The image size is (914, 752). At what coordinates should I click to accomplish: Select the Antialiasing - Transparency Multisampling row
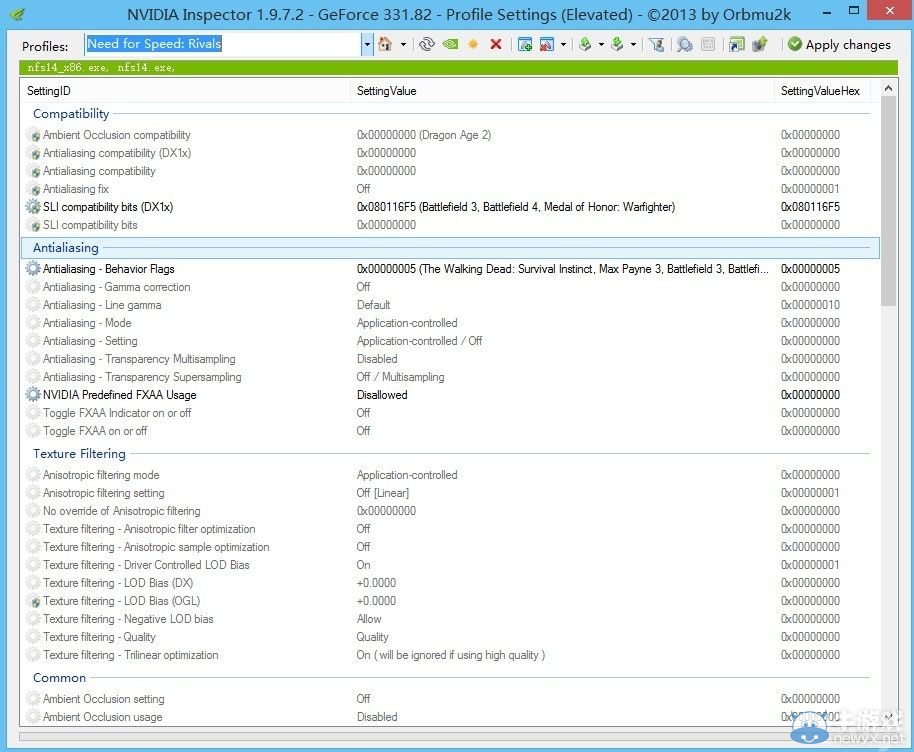tap(451, 359)
